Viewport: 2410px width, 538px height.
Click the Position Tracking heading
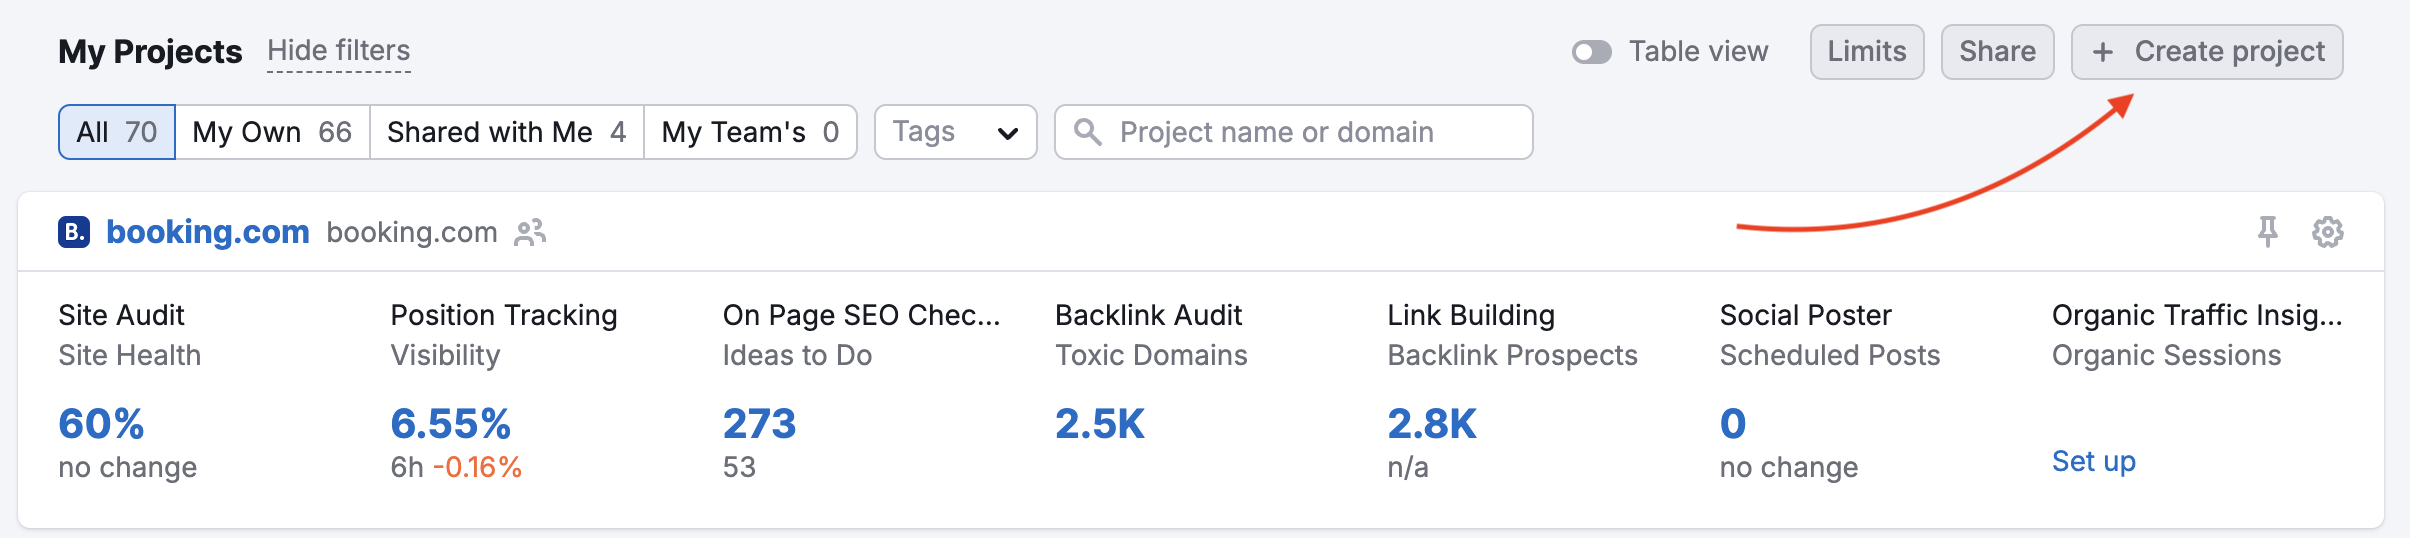(x=504, y=315)
